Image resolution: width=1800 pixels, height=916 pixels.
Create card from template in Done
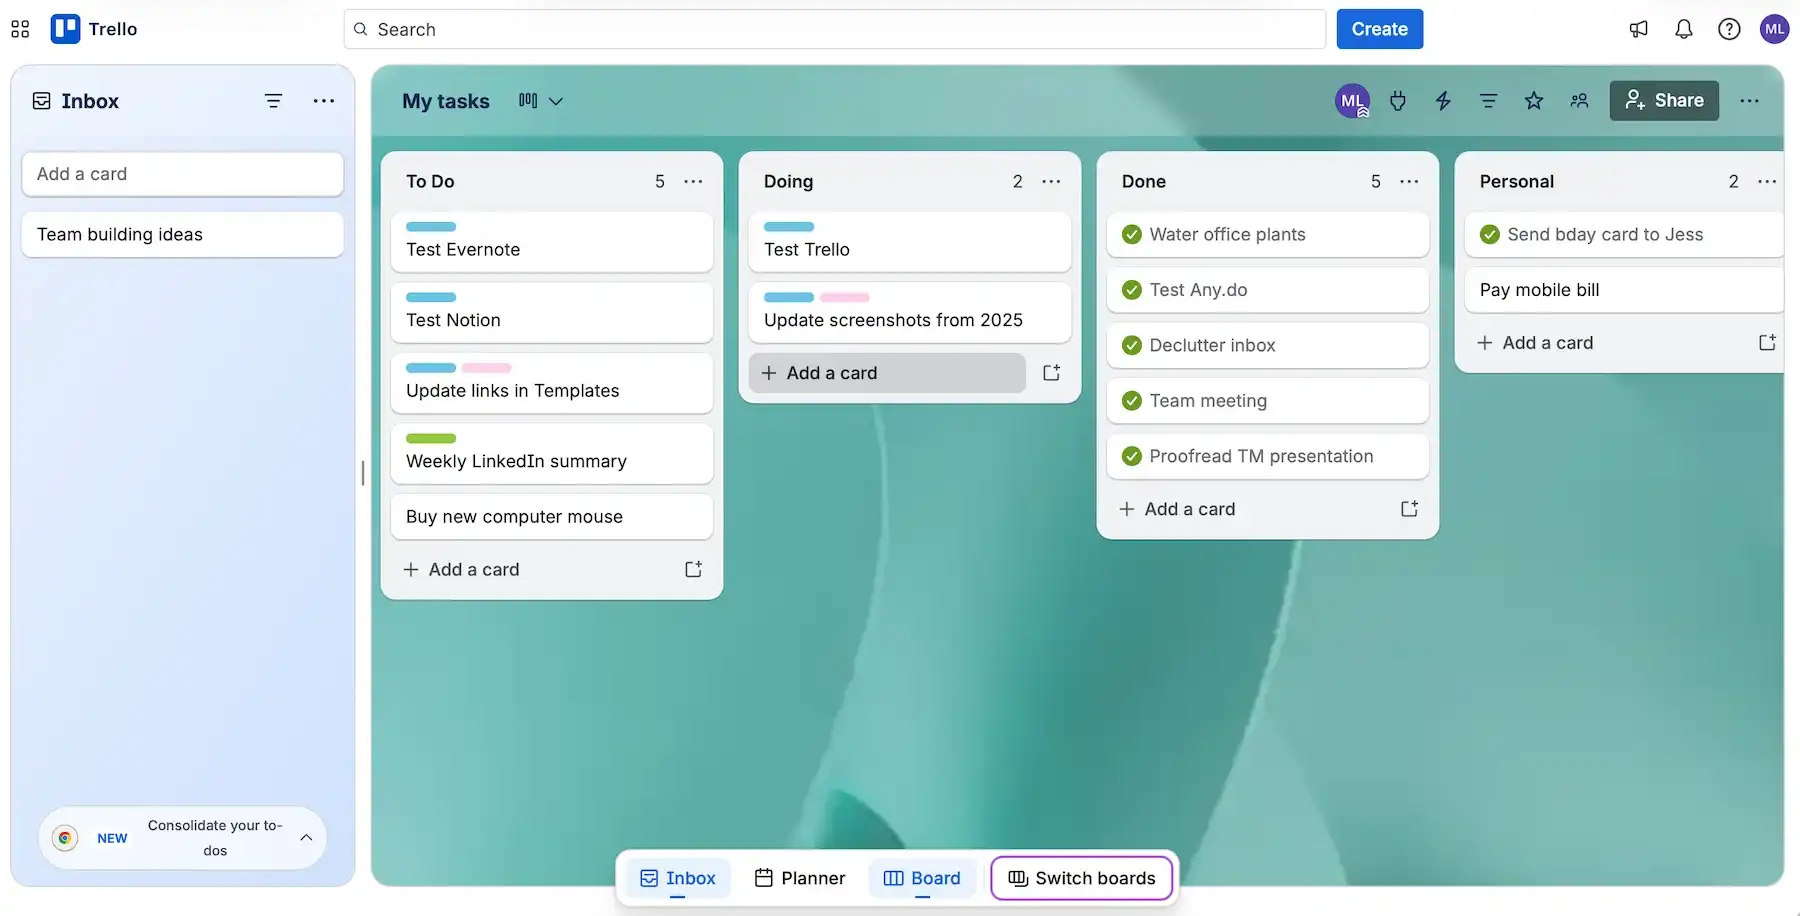point(1409,509)
